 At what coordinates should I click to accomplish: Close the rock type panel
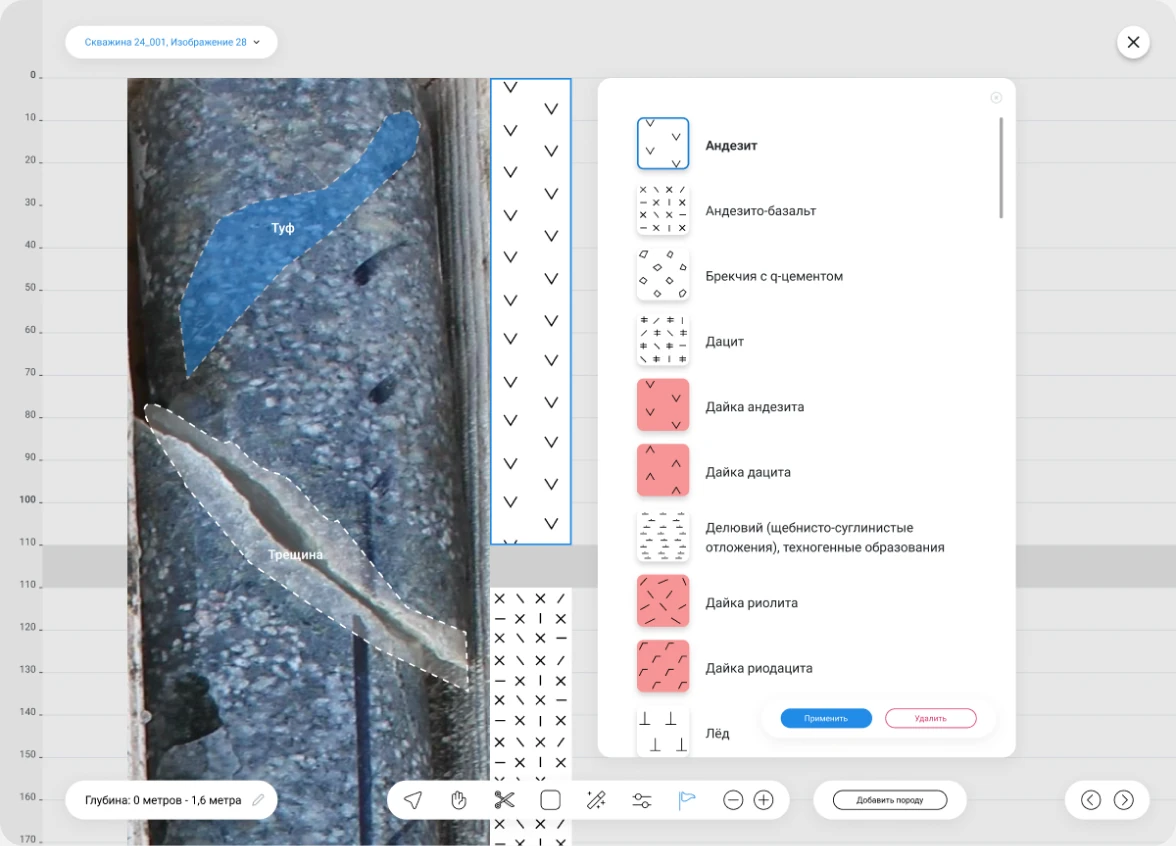coord(996,98)
